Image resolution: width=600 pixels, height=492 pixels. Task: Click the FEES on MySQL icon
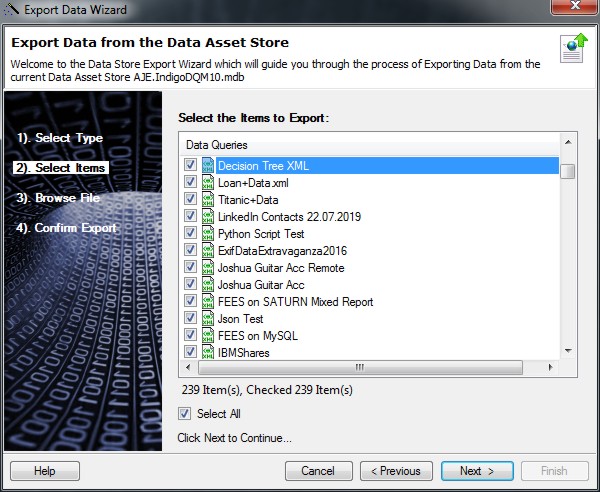[x=208, y=335]
